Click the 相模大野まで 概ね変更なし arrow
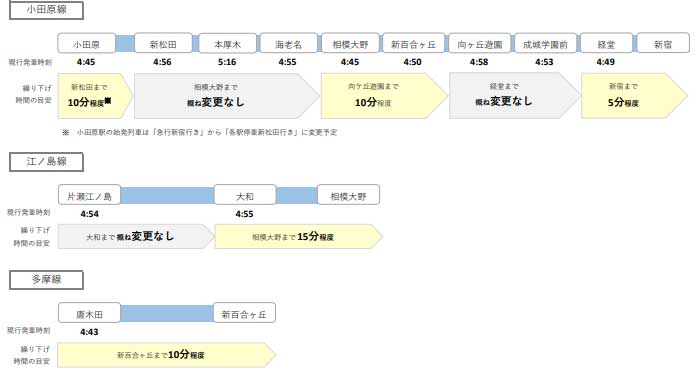 click(226, 96)
